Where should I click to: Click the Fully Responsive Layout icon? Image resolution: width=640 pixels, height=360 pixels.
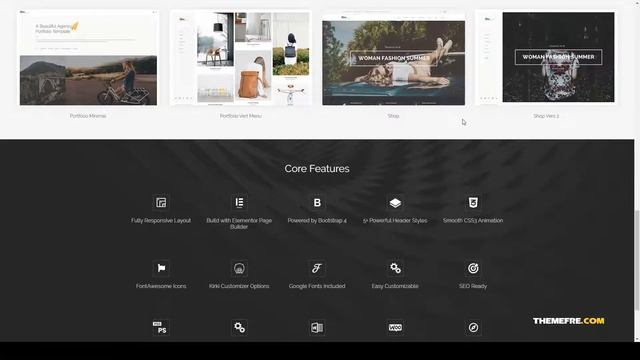[161, 202]
